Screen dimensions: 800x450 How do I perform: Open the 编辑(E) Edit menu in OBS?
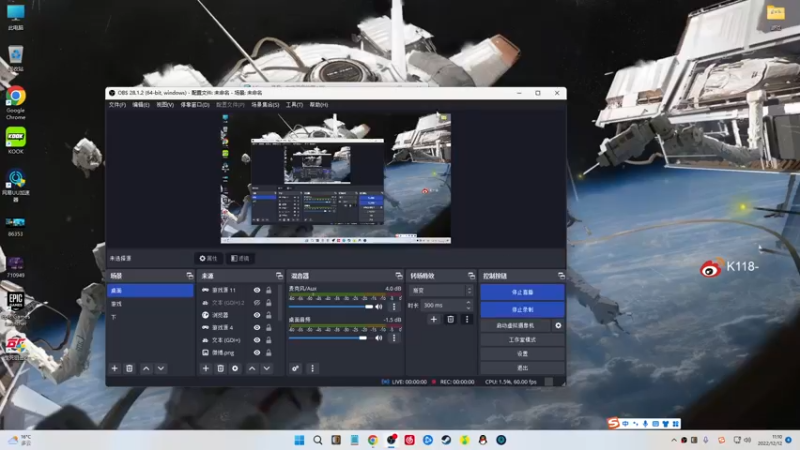click(x=141, y=105)
